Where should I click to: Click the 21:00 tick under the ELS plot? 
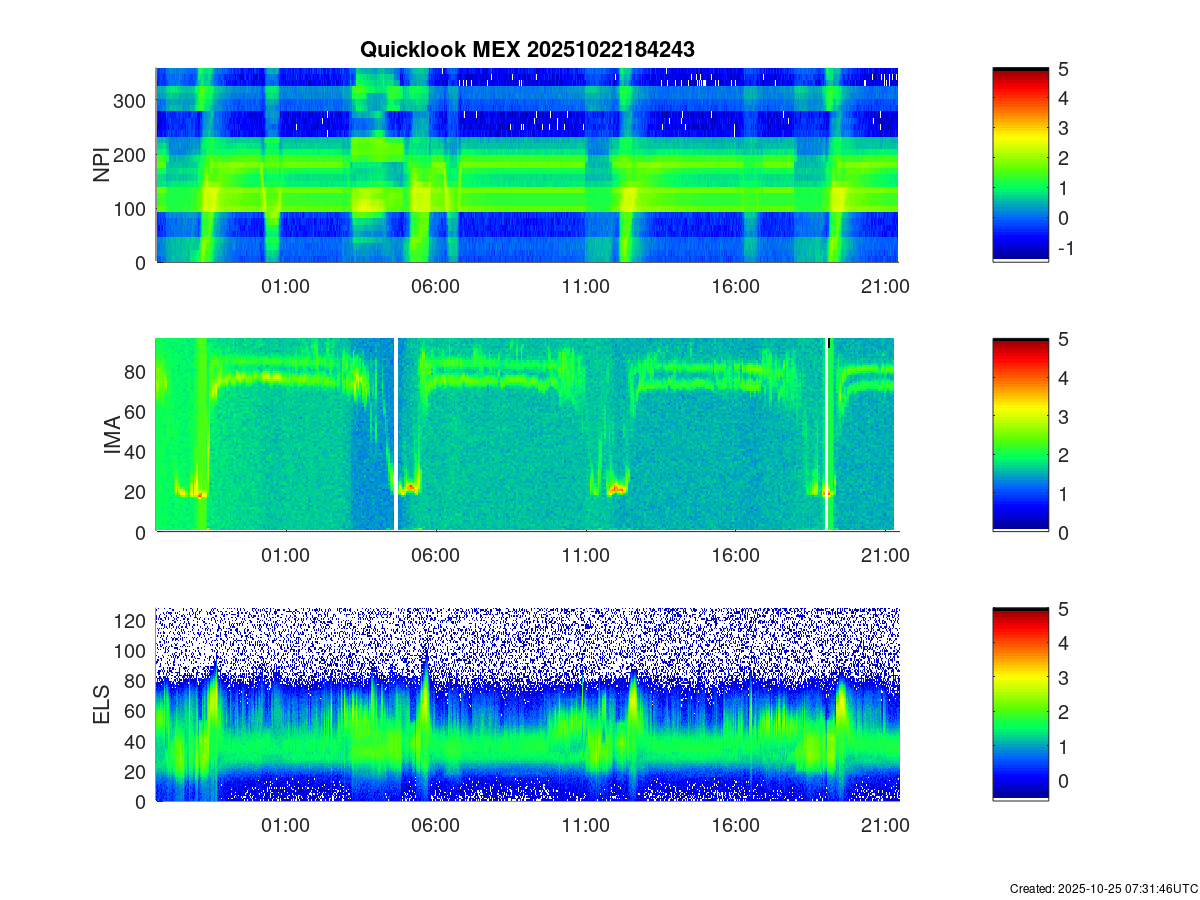click(x=886, y=826)
